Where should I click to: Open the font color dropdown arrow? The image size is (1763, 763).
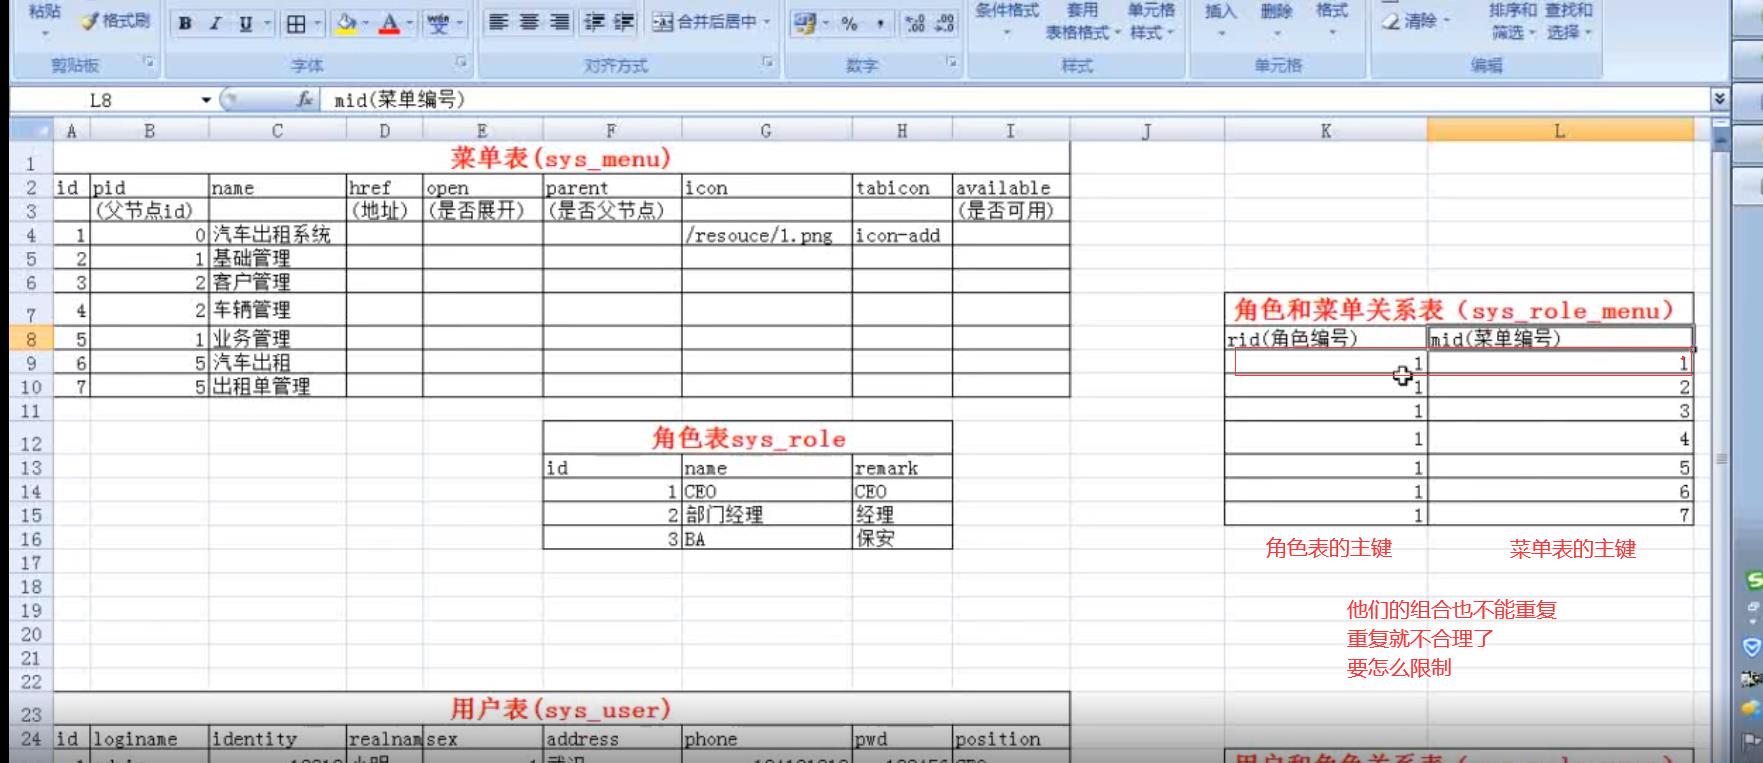pyautogui.click(x=411, y=24)
